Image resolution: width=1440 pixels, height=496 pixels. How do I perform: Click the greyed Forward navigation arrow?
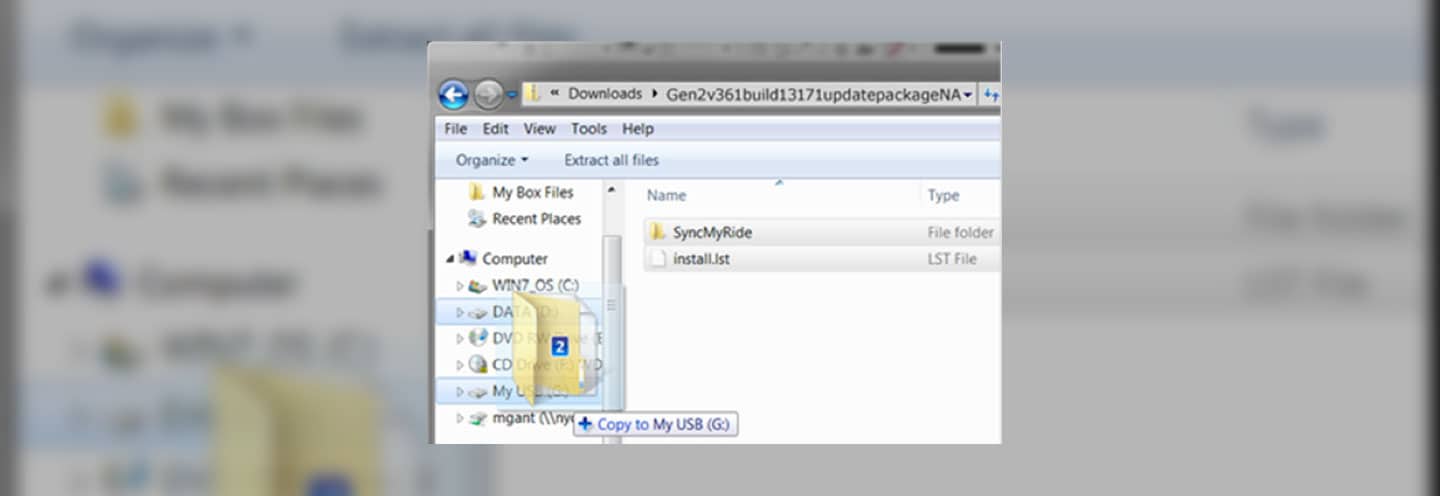coord(488,95)
